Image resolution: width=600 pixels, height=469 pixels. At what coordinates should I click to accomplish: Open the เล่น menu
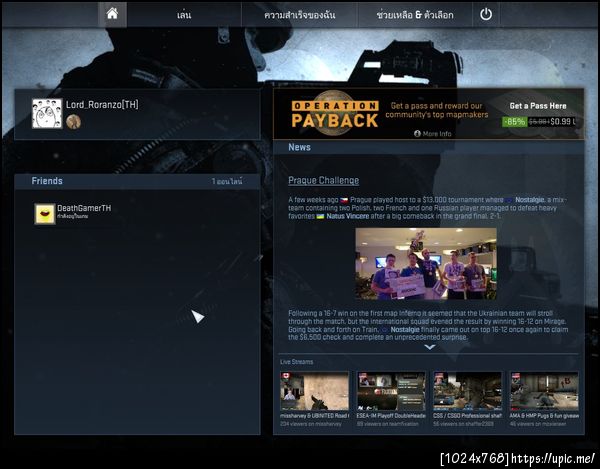click(184, 15)
